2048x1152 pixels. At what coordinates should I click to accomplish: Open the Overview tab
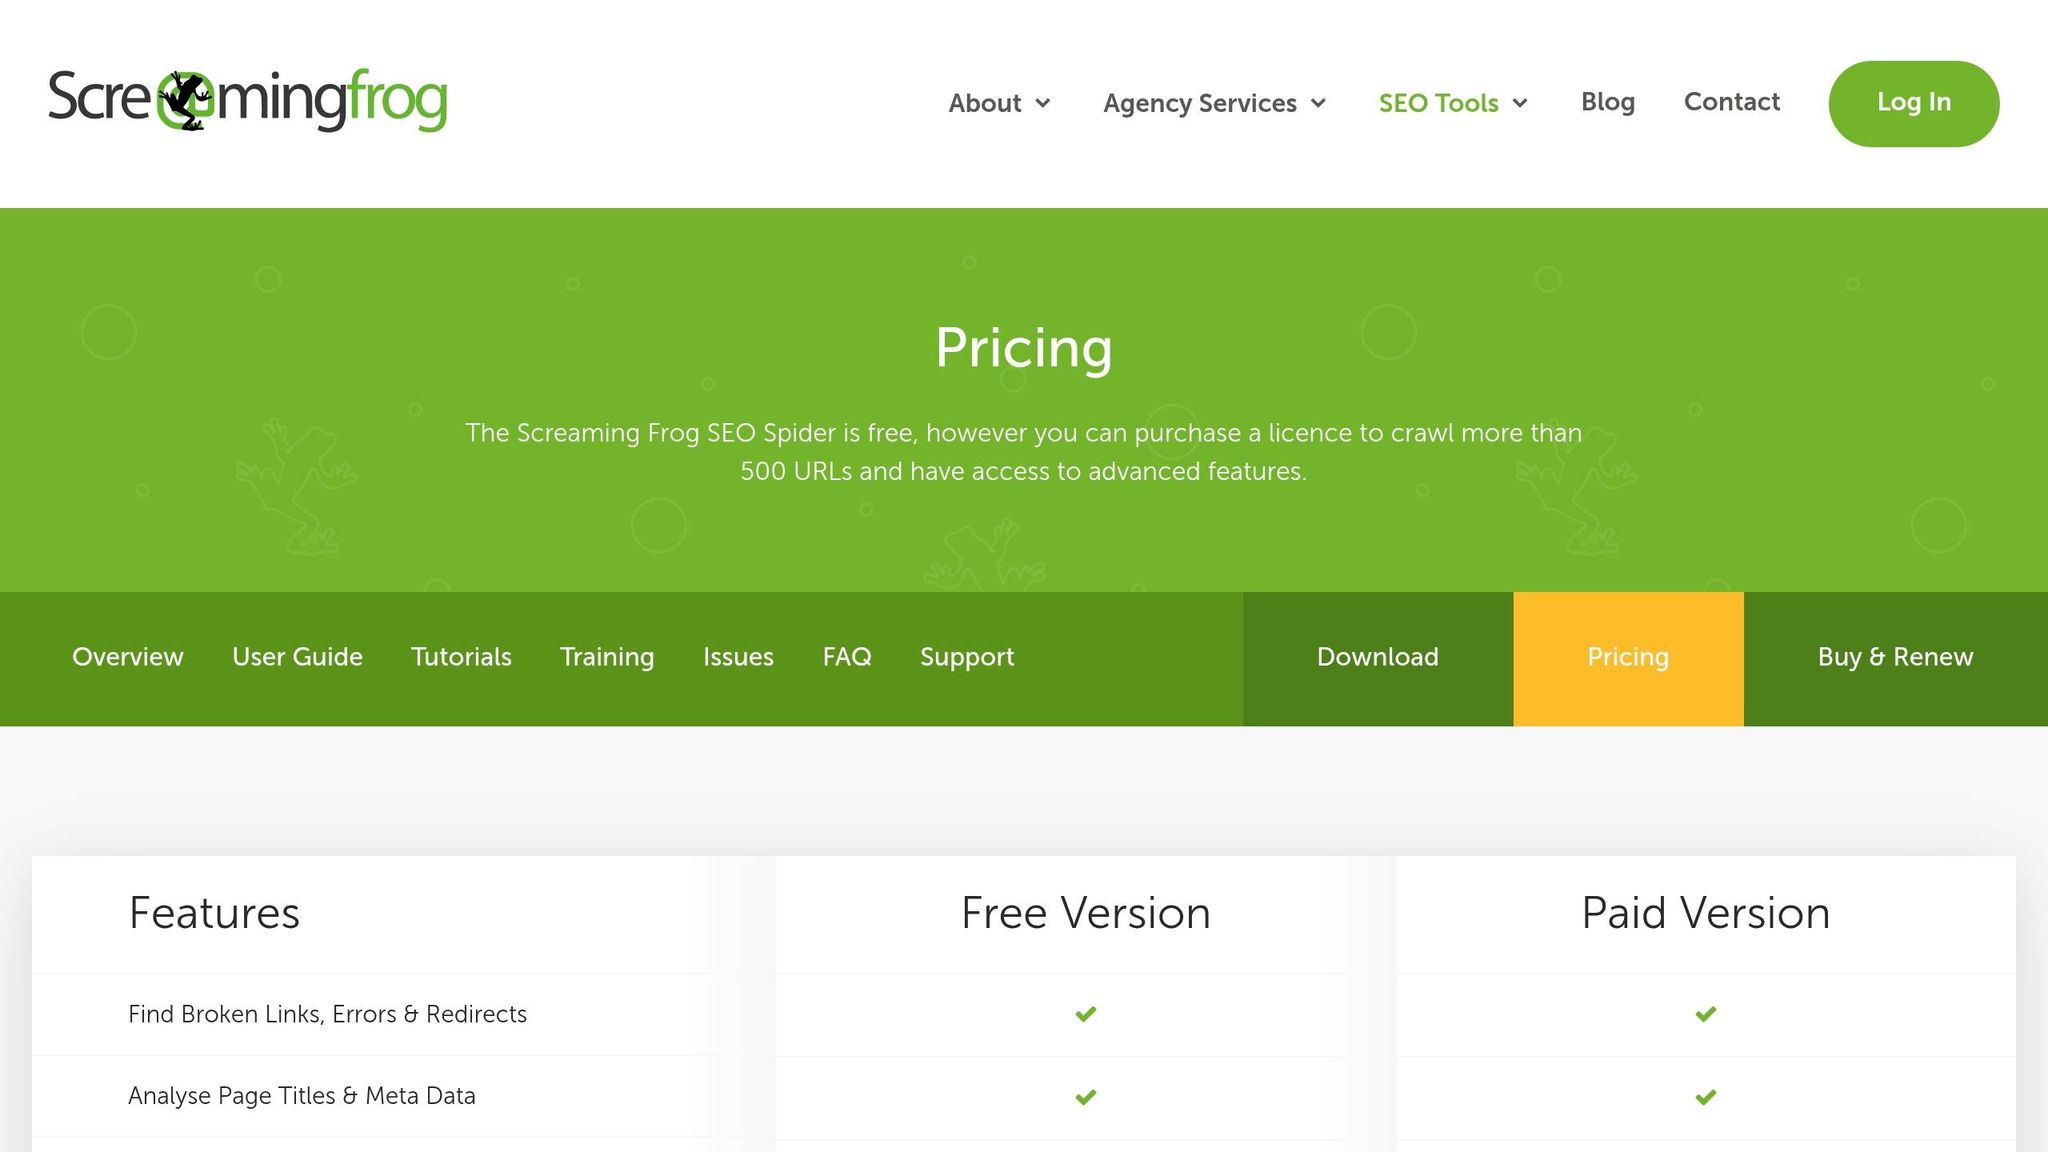click(x=128, y=657)
